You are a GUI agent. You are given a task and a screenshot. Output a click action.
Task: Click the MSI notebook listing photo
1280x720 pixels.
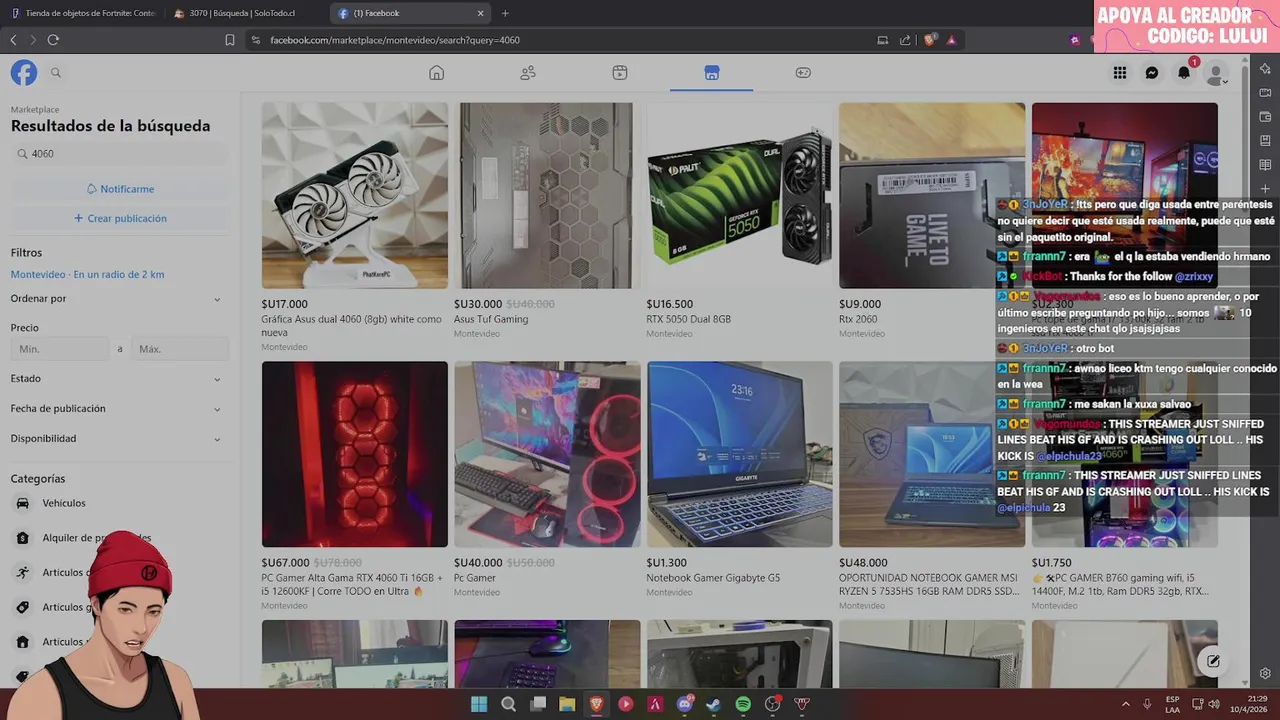(932, 454)
